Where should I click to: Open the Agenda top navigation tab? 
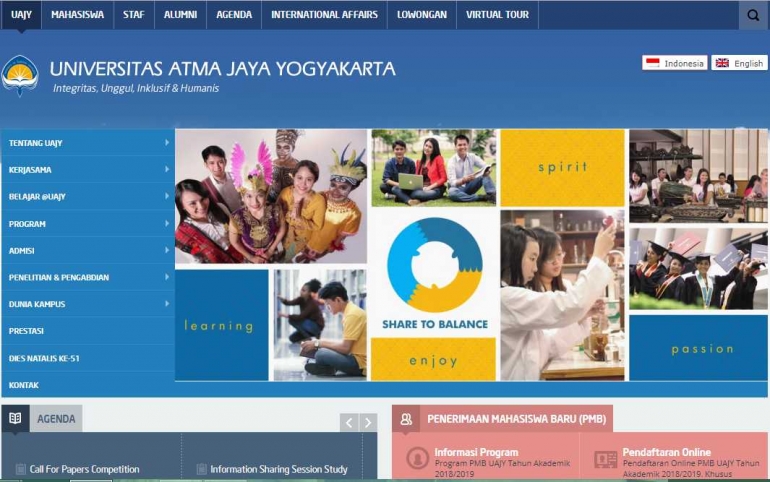tap(234, 15)
